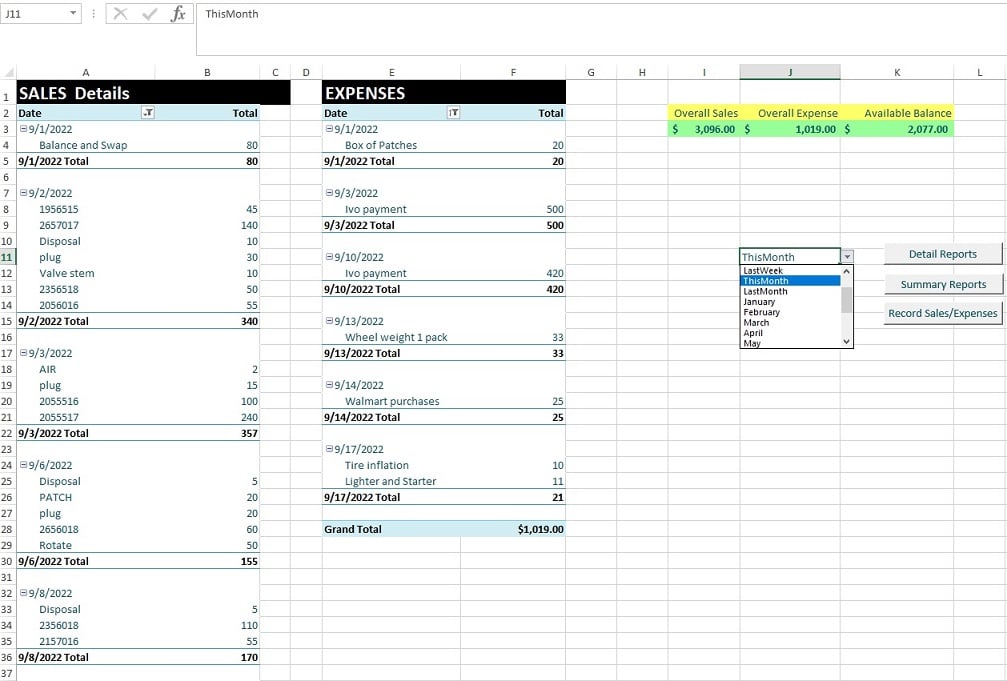The width and height of the screenshot is (1007, 681).
Task: Select April from the dropdown list
Action: click(791, 333)
